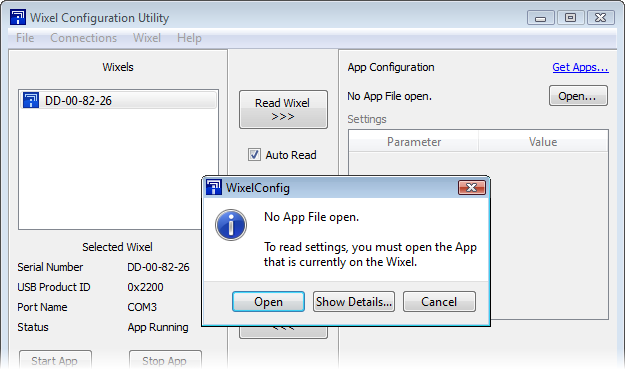The height and width of the screenshot is (369, 625).
Task: Click the blue information icon in dialog
Action: pos(231,225)
